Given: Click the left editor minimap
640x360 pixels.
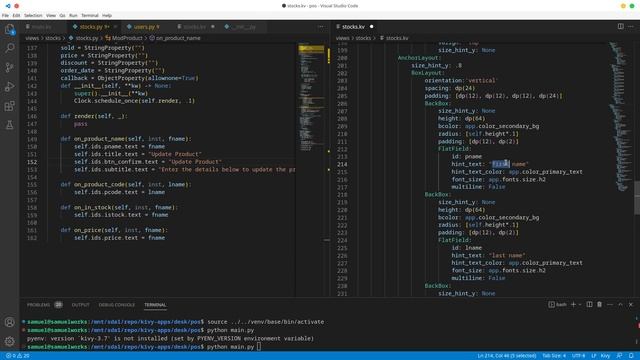Looking at the screenshot, I should (x=311, y=98).
